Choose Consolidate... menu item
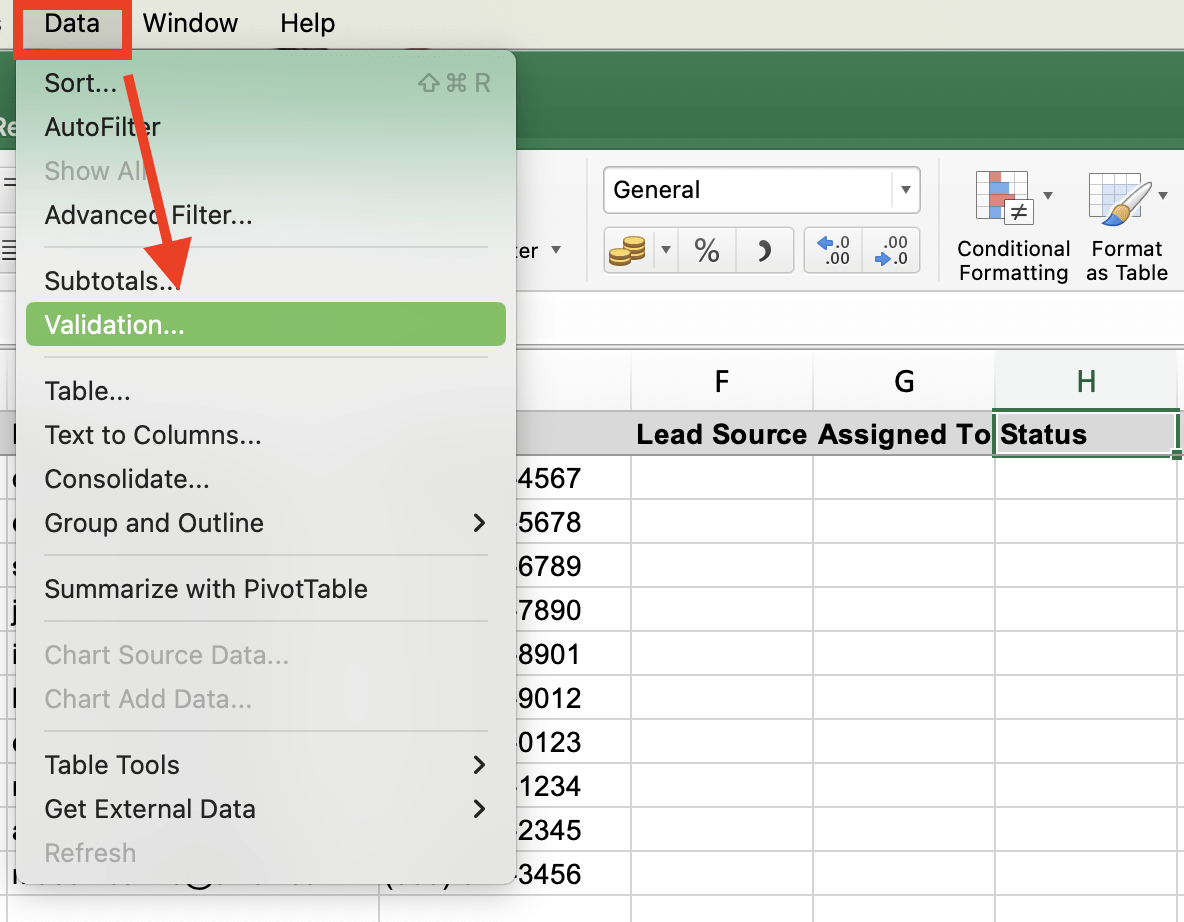The width and height of the screenshot is (1184, 922). (x=266, y=479)
